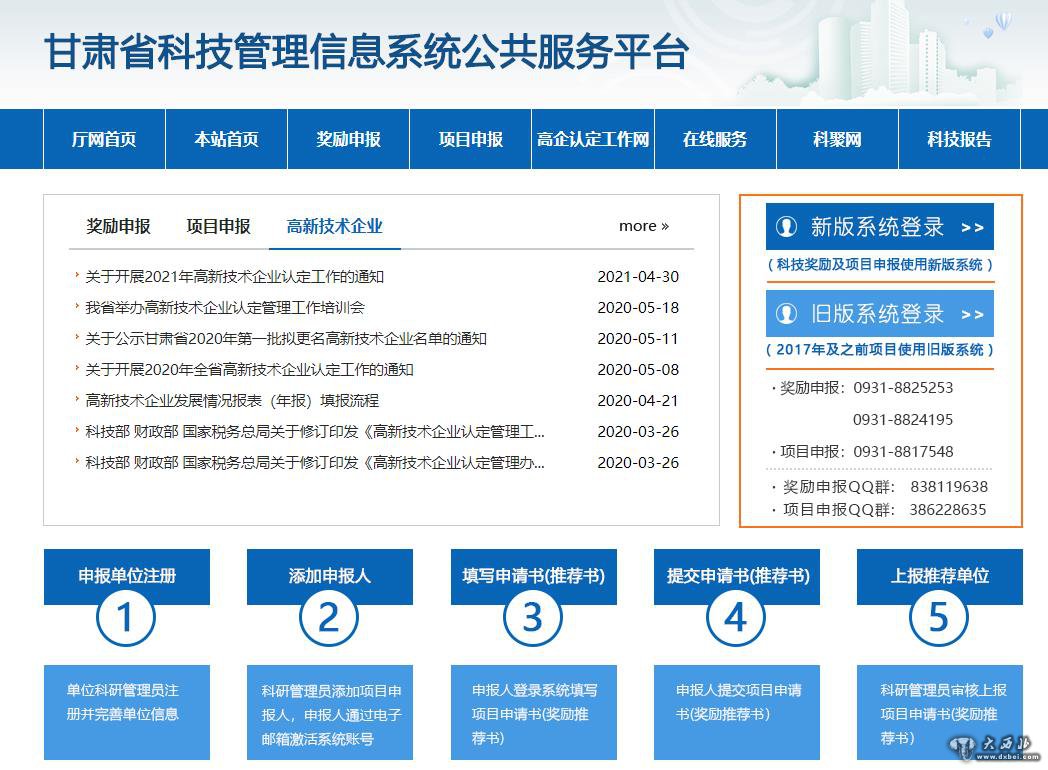Click the step 4 circle icon
Viewport: 1048px width, 770px height.
pyautogui.click(x=735, y=618)
